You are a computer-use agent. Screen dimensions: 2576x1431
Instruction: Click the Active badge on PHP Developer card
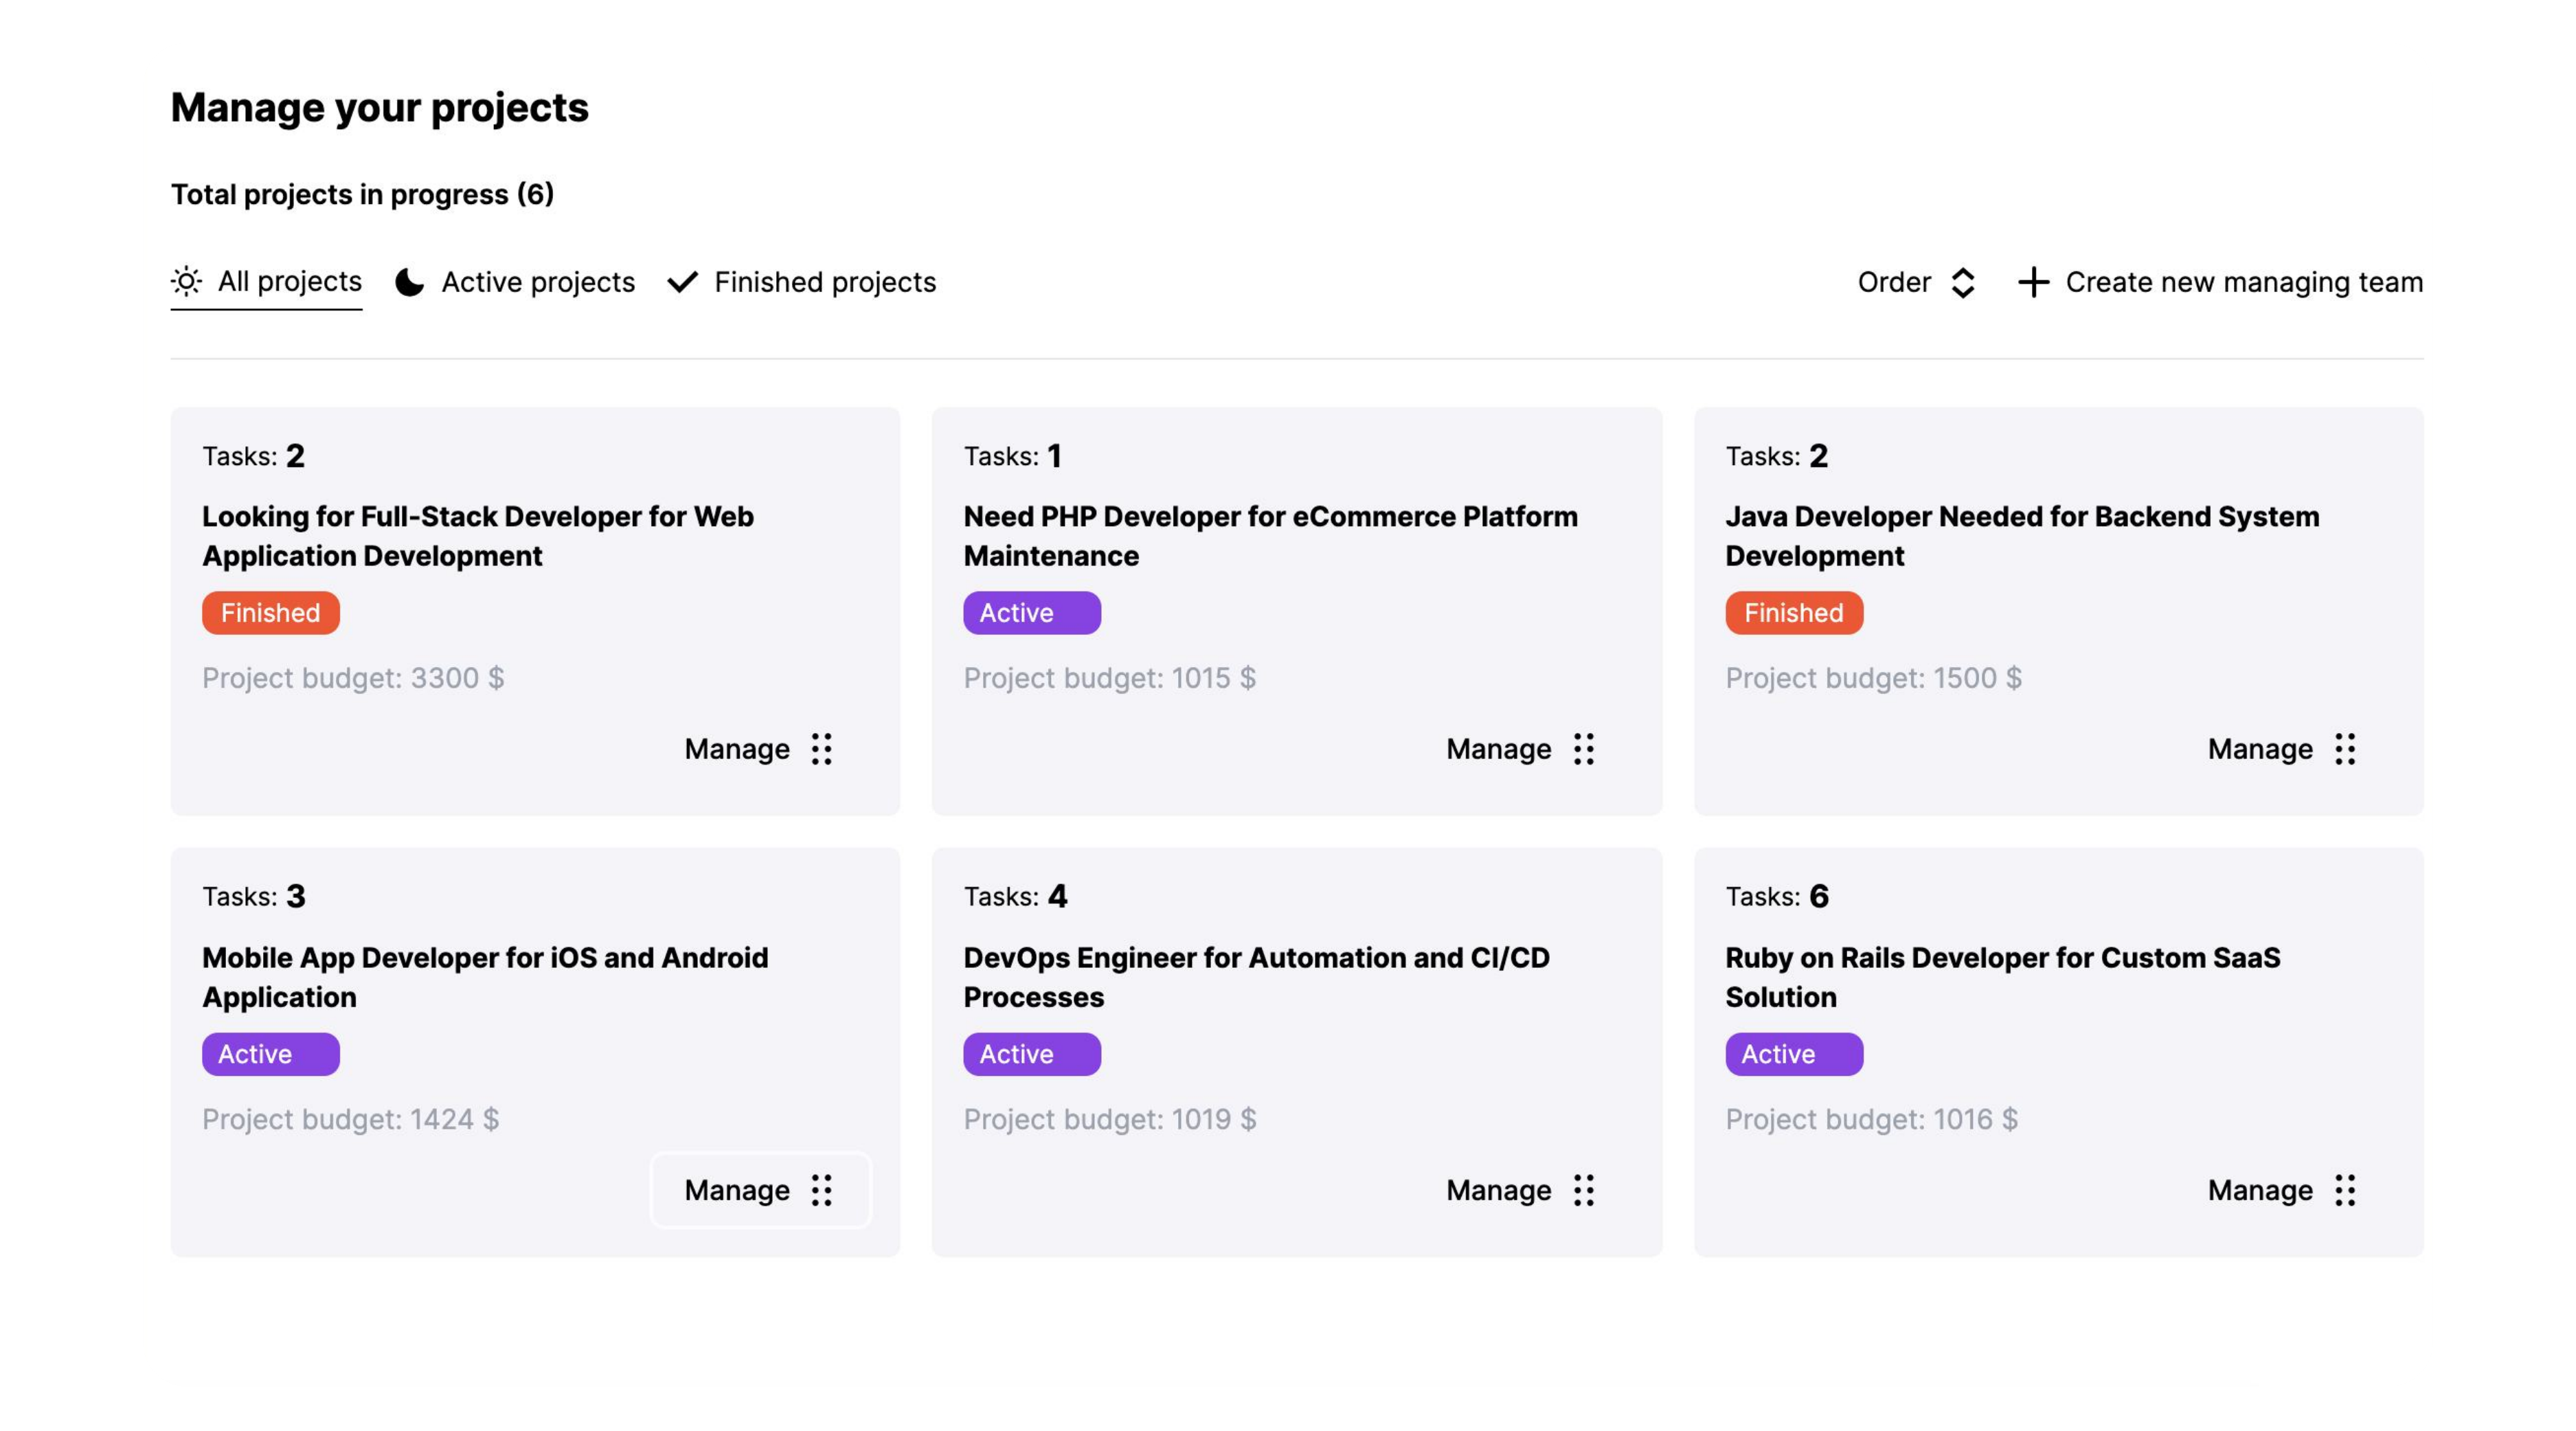(x=1032, y=613)
